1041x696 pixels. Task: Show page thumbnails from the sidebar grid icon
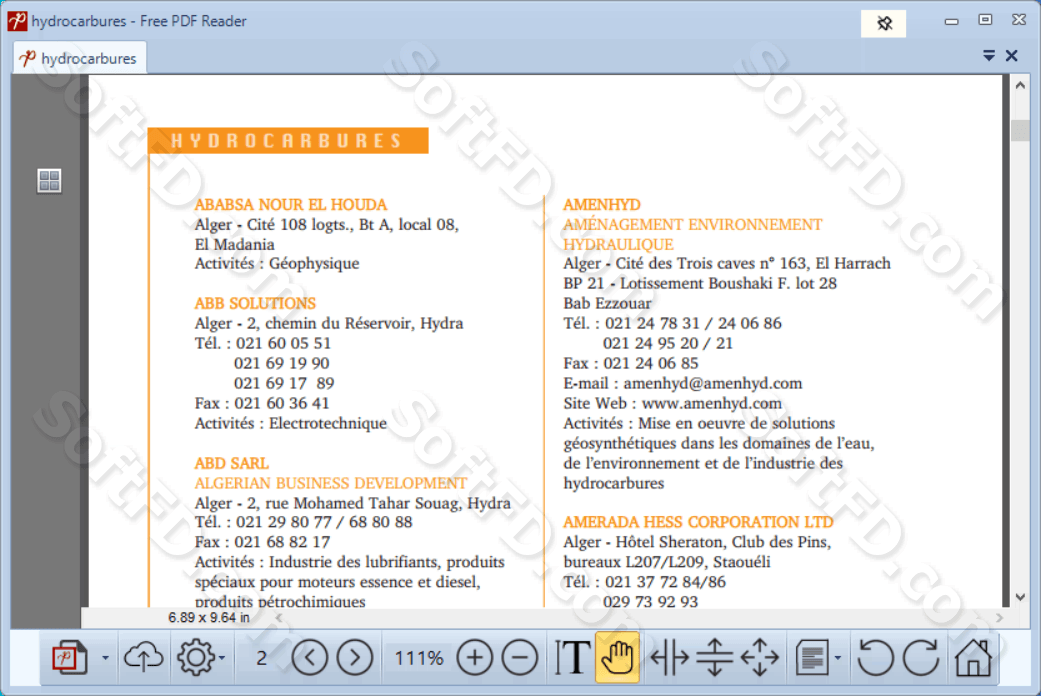pos(49,180)
